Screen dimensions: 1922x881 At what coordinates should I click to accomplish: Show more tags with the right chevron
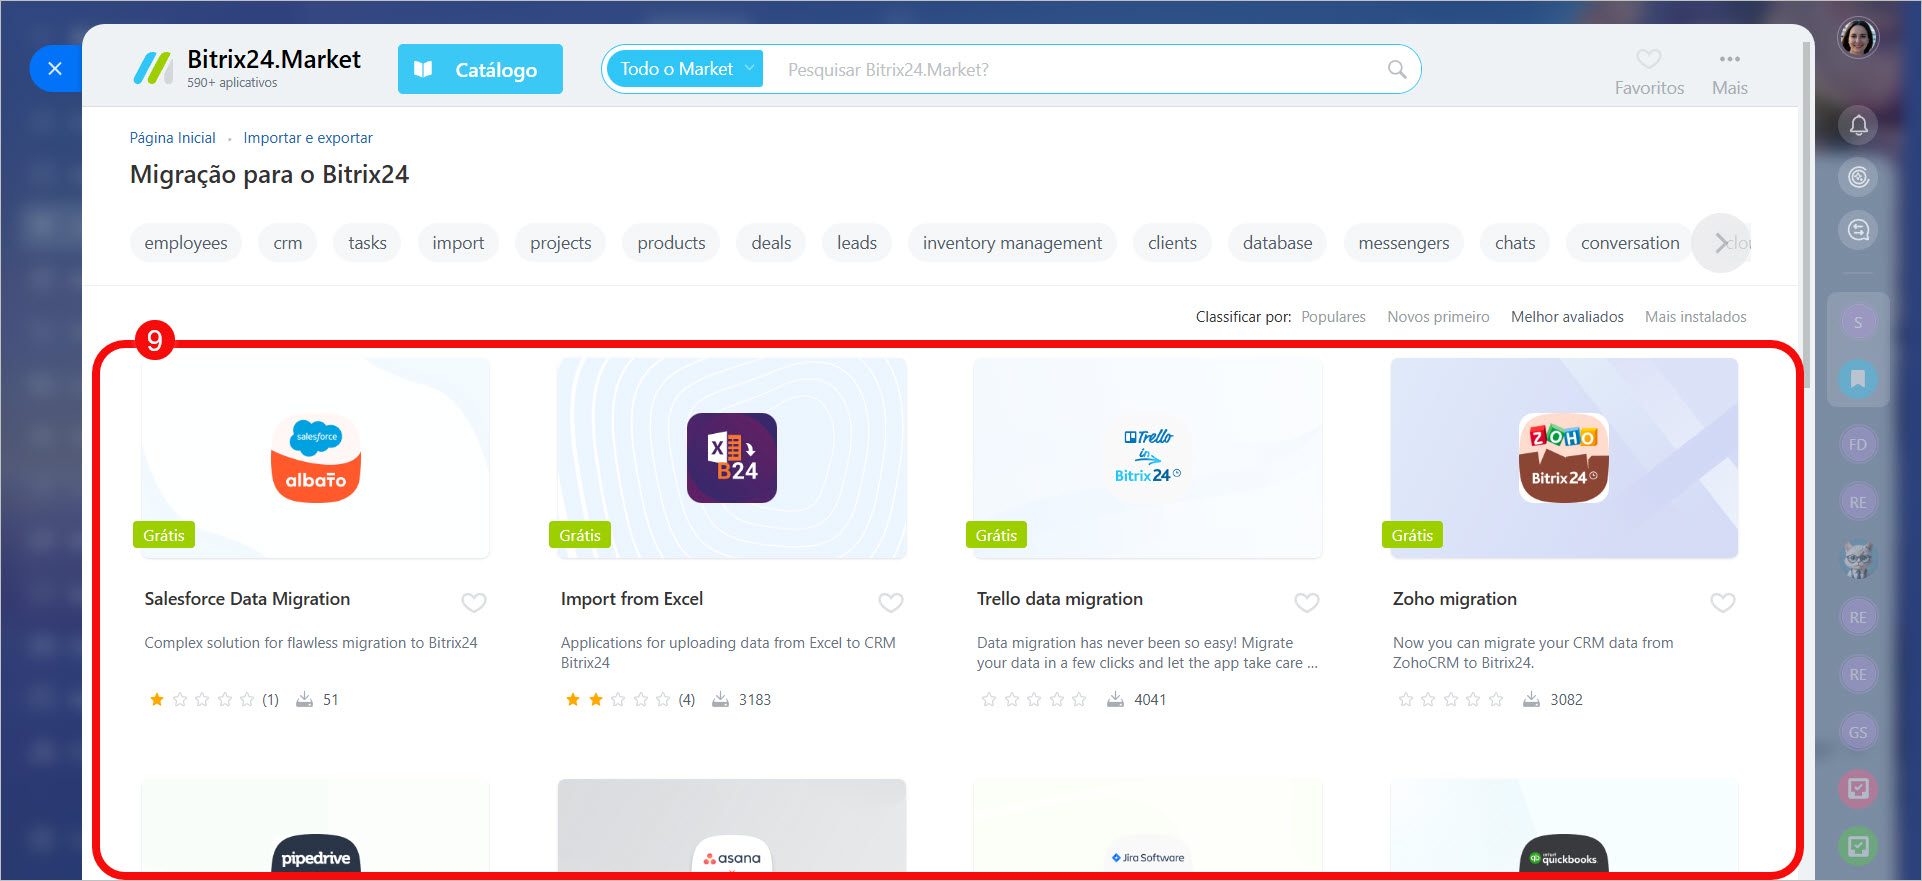1721,243
